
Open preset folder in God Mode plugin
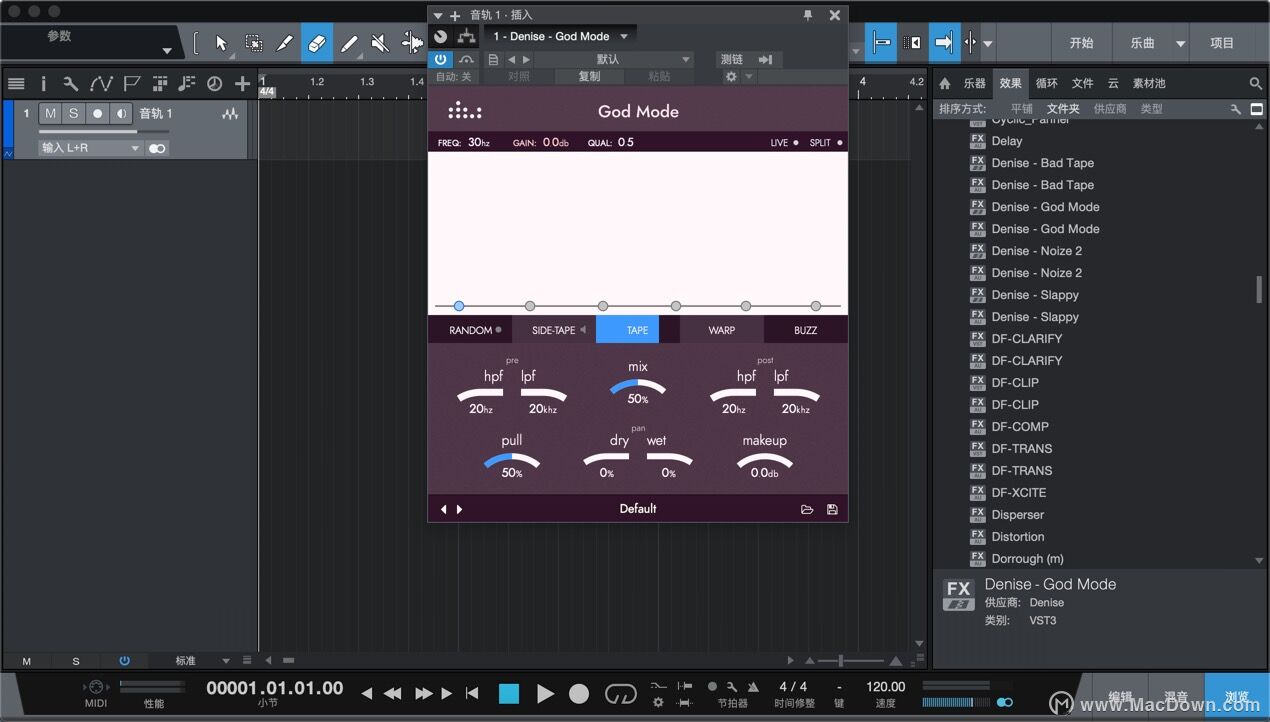(807, 509)
